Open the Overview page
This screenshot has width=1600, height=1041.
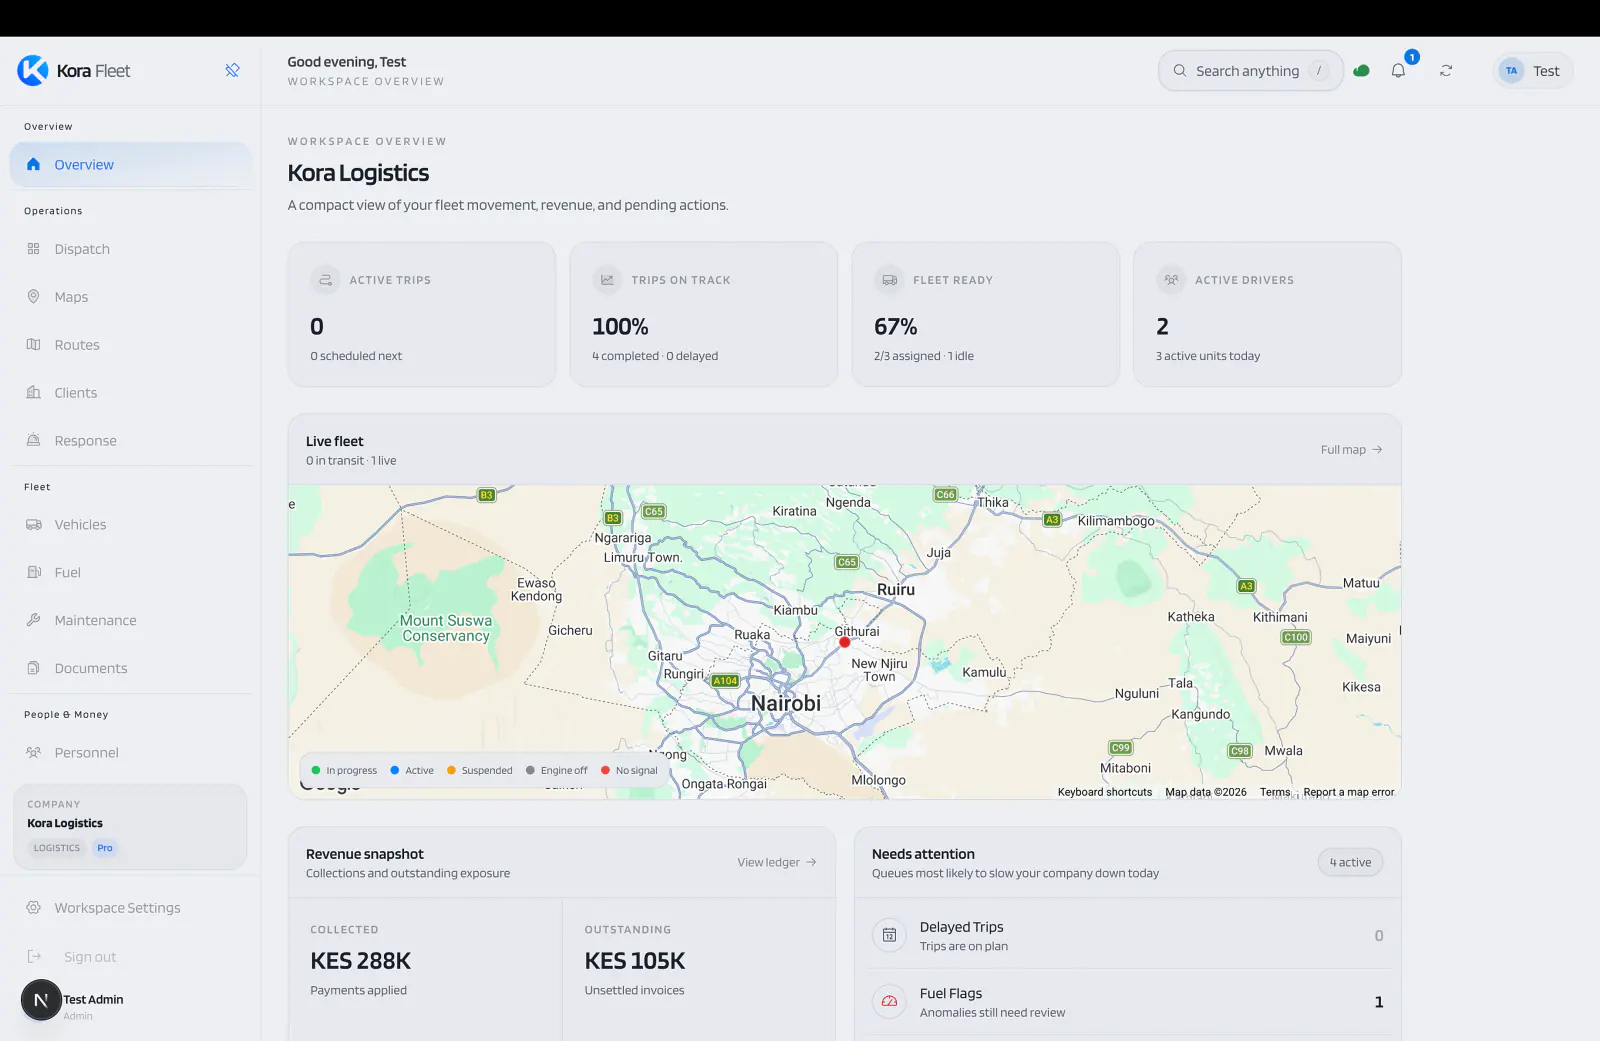131,164
